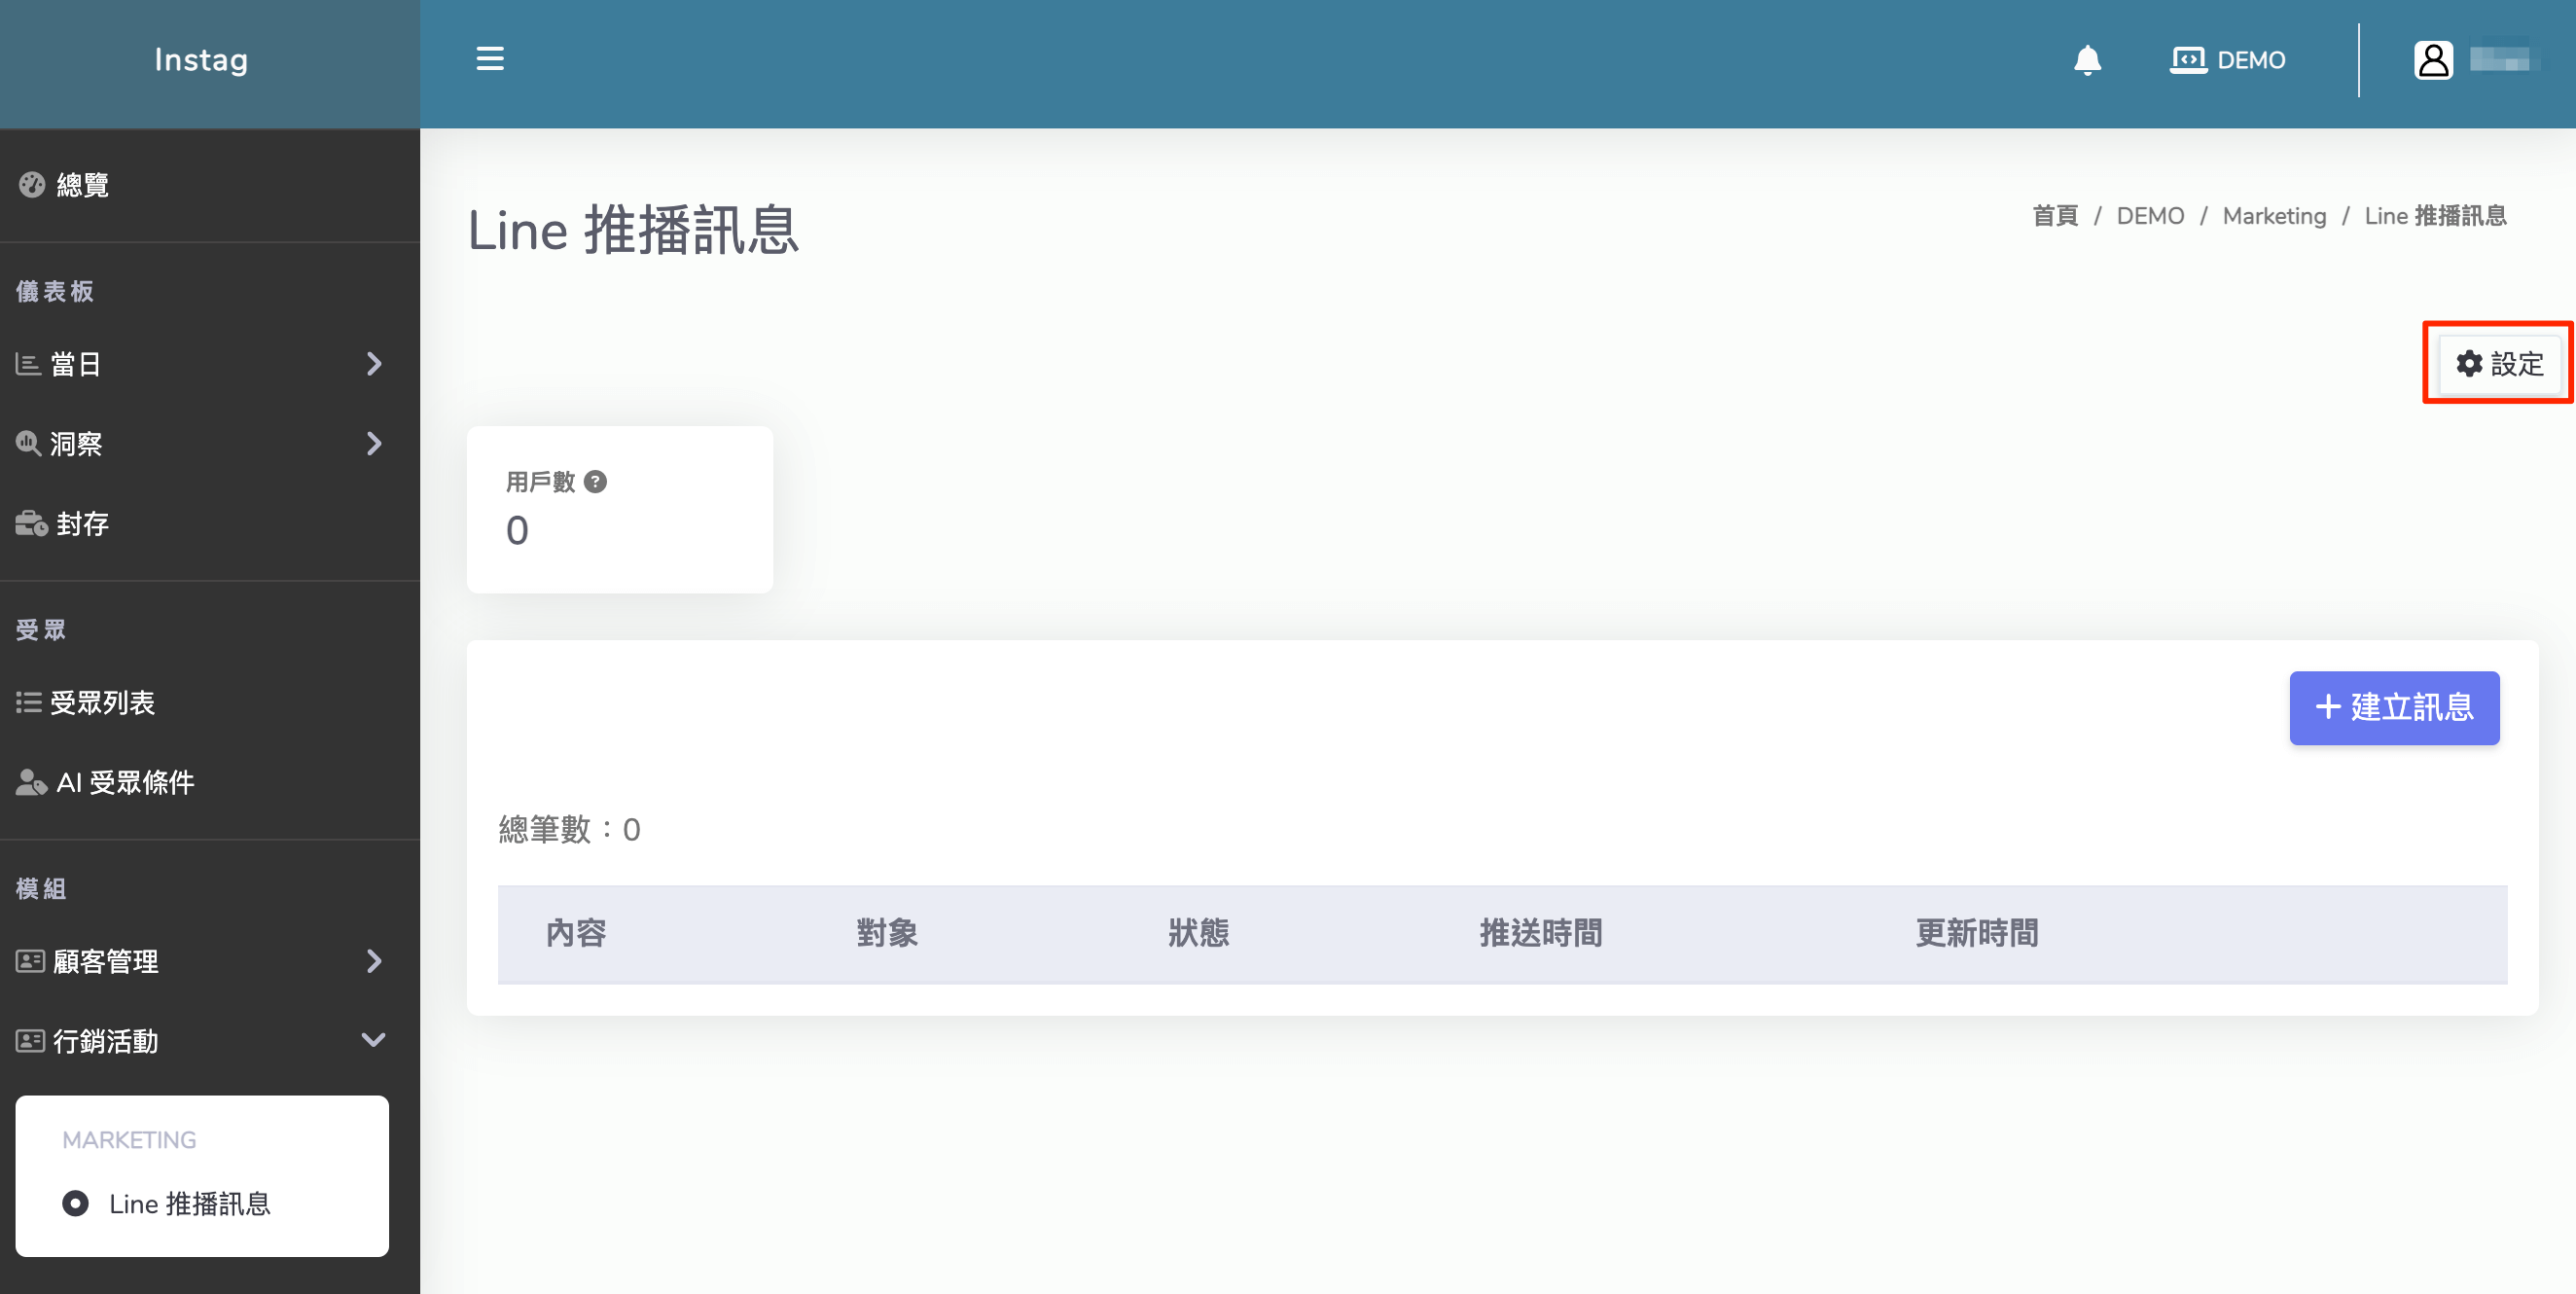Viewport: 2576px width, 1294px height.
Task: Select the Line 推播訊息 radio item
Action: (x=75, y=1203)
